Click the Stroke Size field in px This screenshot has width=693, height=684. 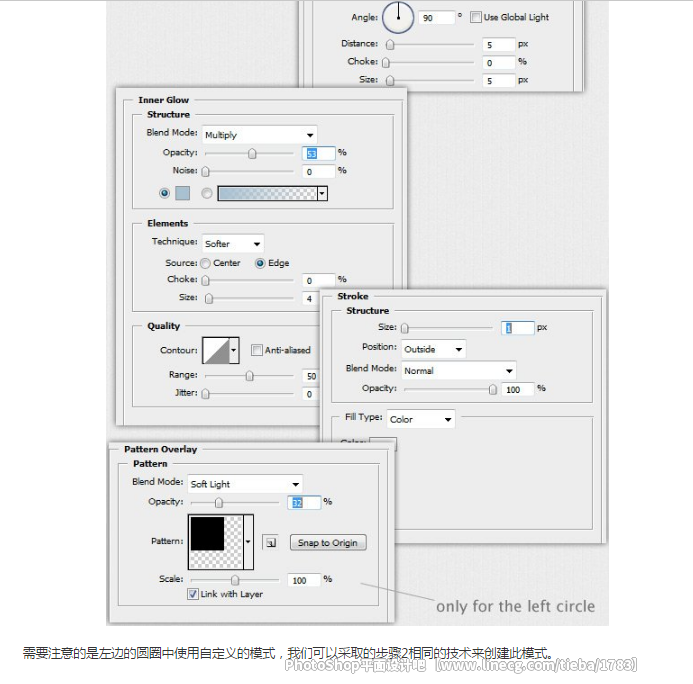pos(518,328)
